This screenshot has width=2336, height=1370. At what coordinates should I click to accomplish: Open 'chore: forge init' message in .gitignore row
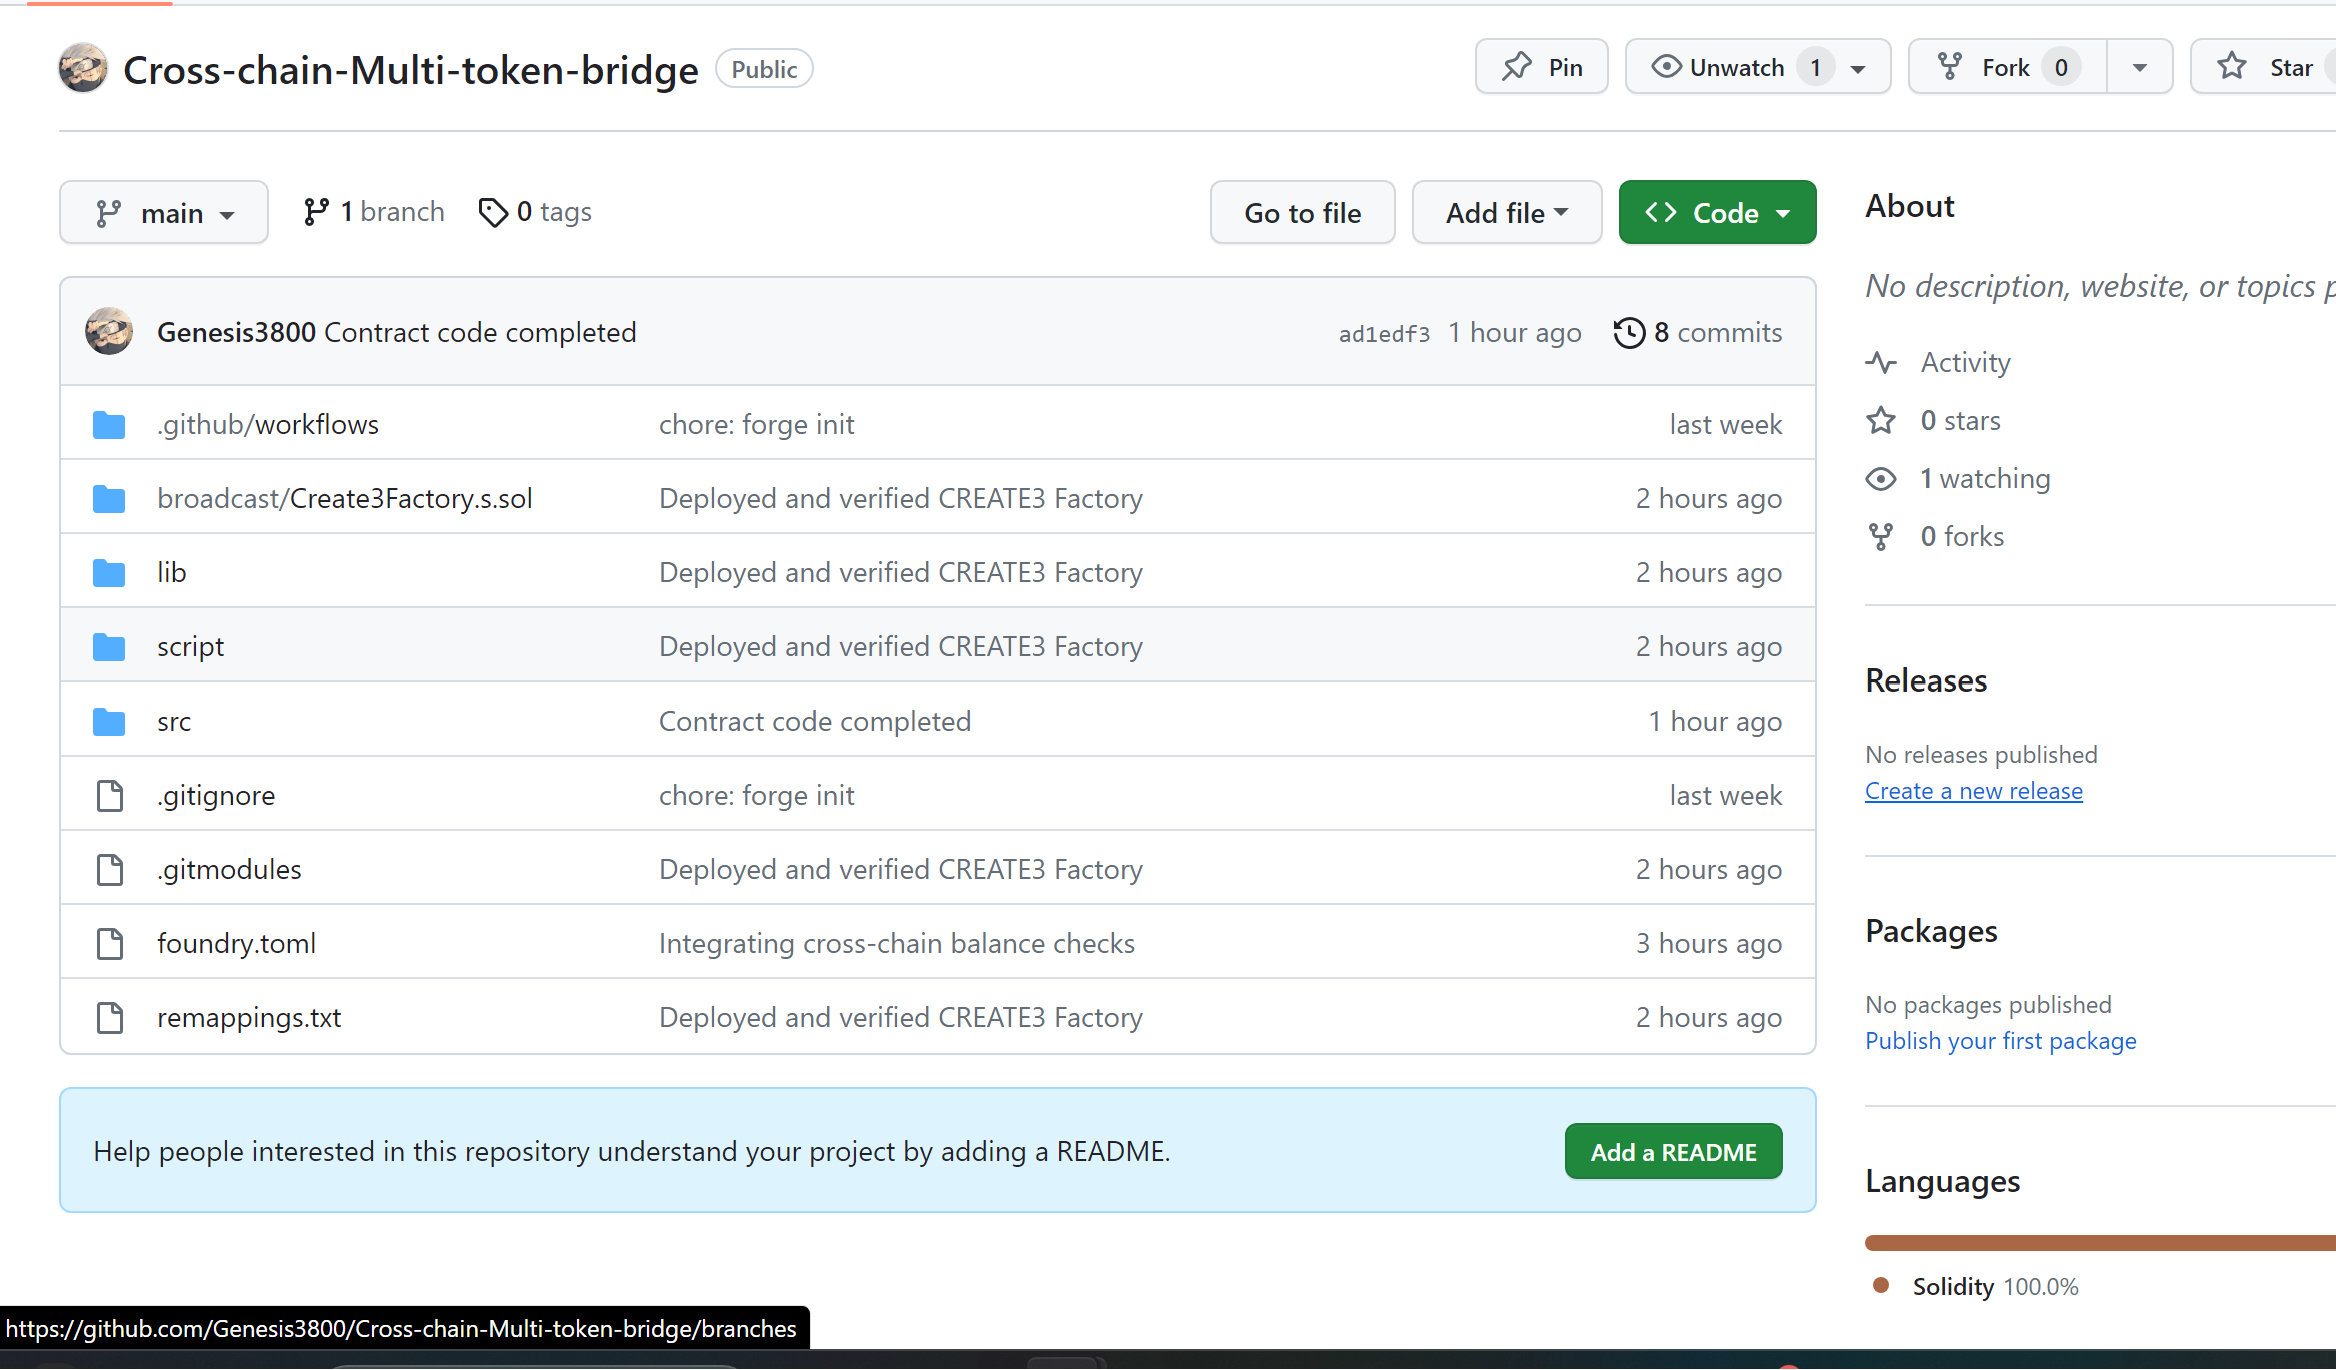[756, 796]
